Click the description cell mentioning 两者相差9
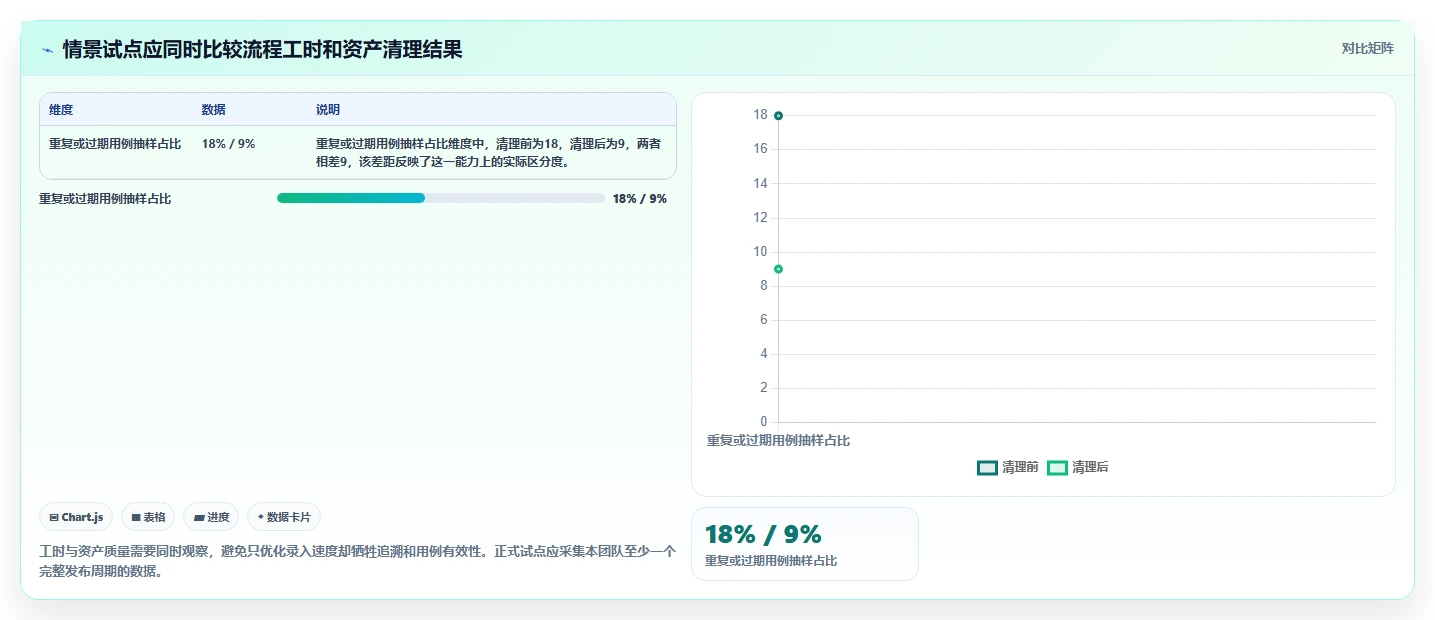Screen dimensions: 1435x620 coord(489,152)
